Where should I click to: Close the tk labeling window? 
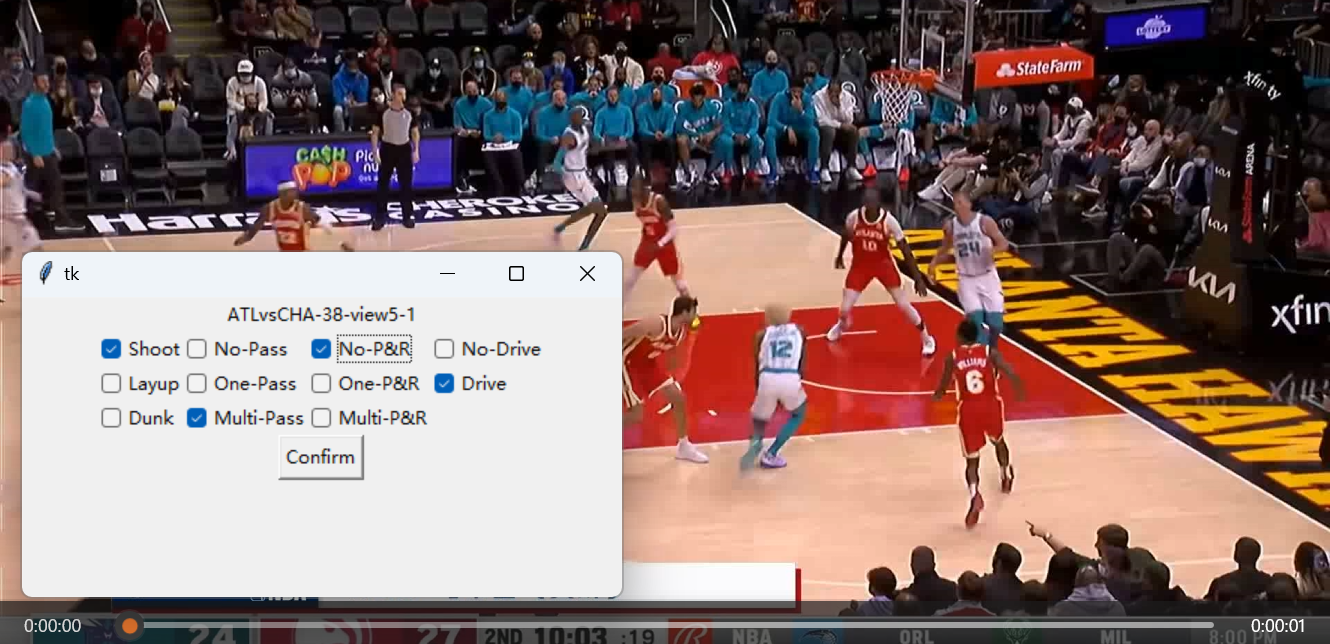coord(587,274)
